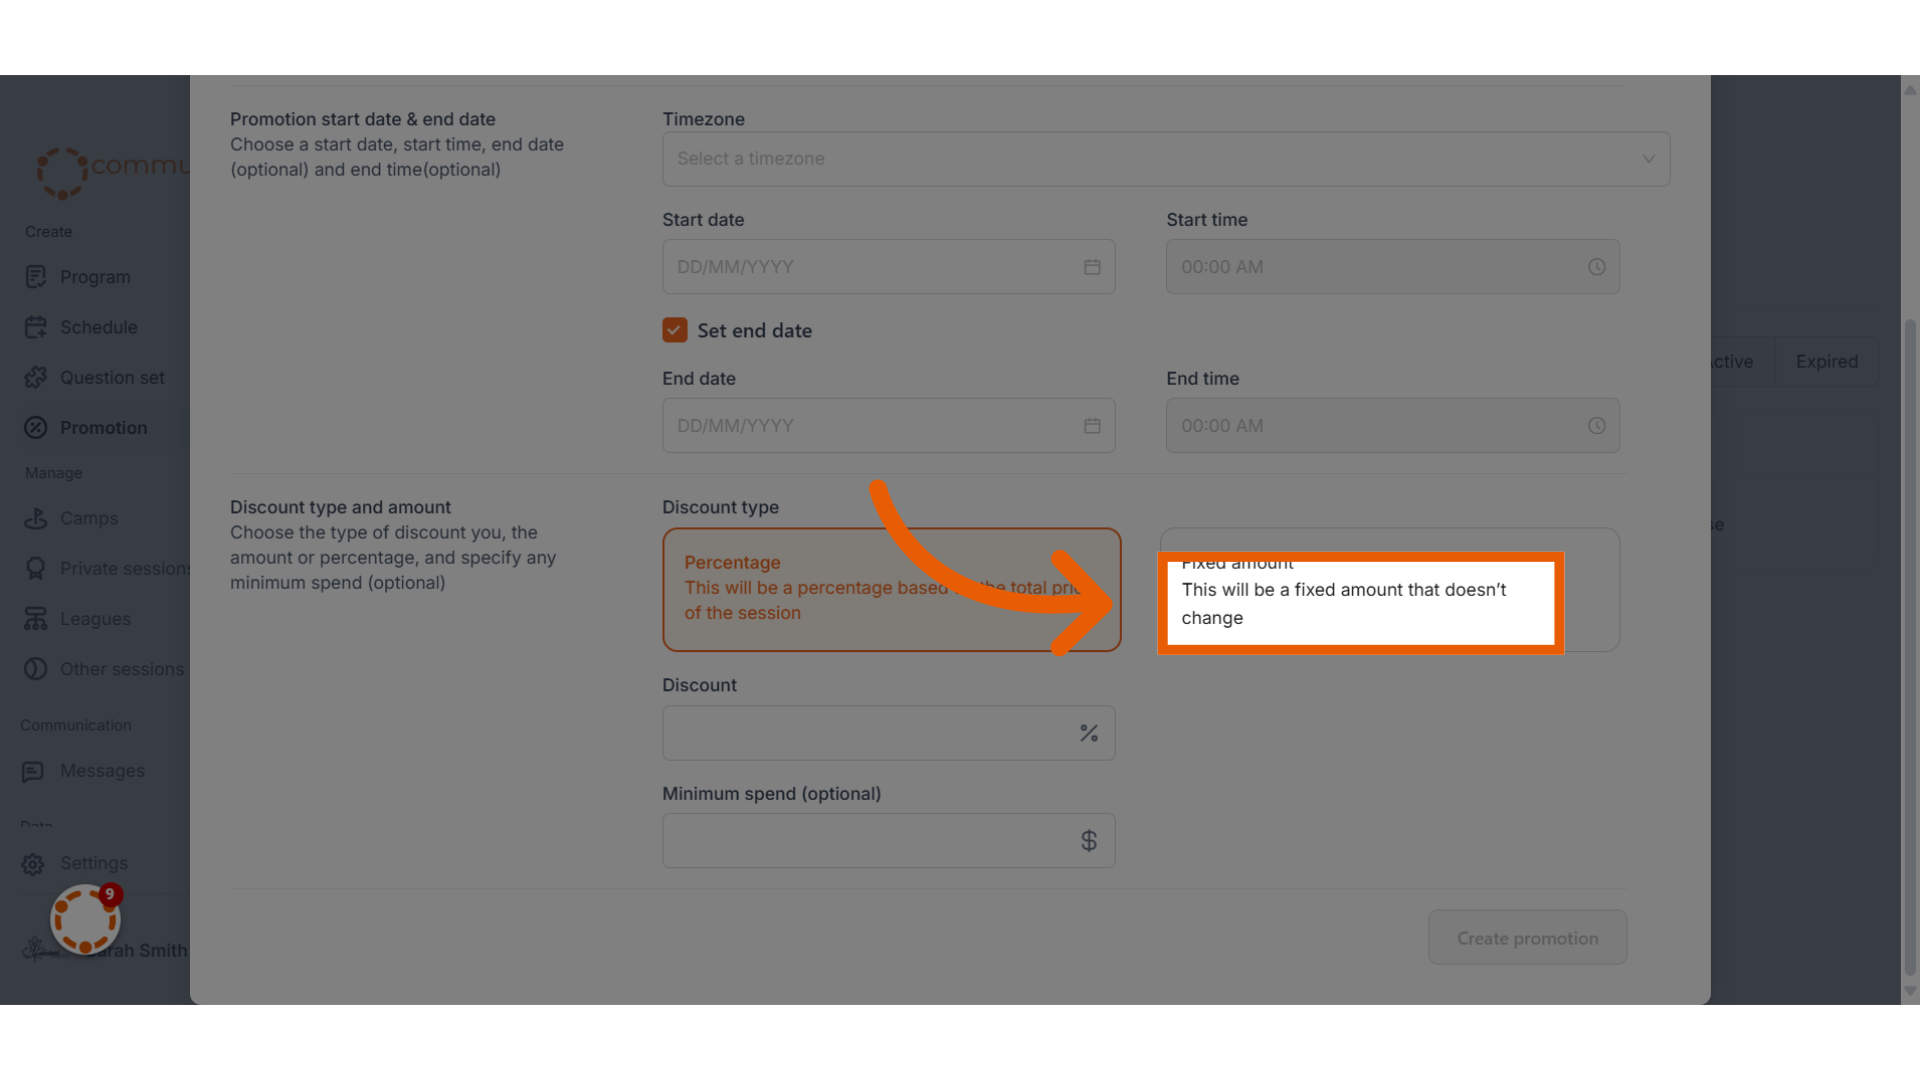1920x1080 pixels.
Task: Click the page vertical scrollbar thumb
Action: pos(1910,648)
